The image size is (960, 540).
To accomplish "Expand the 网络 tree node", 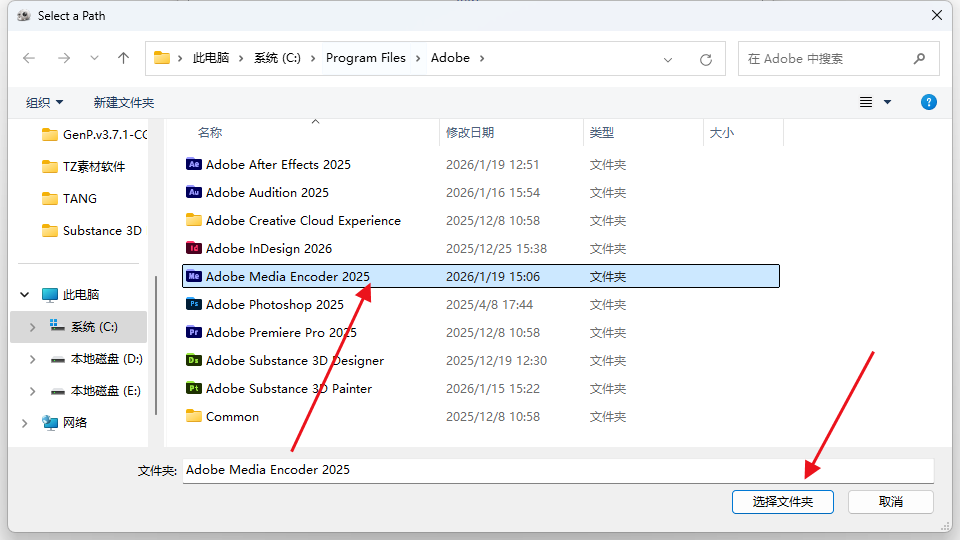I will tap(24, 422).
